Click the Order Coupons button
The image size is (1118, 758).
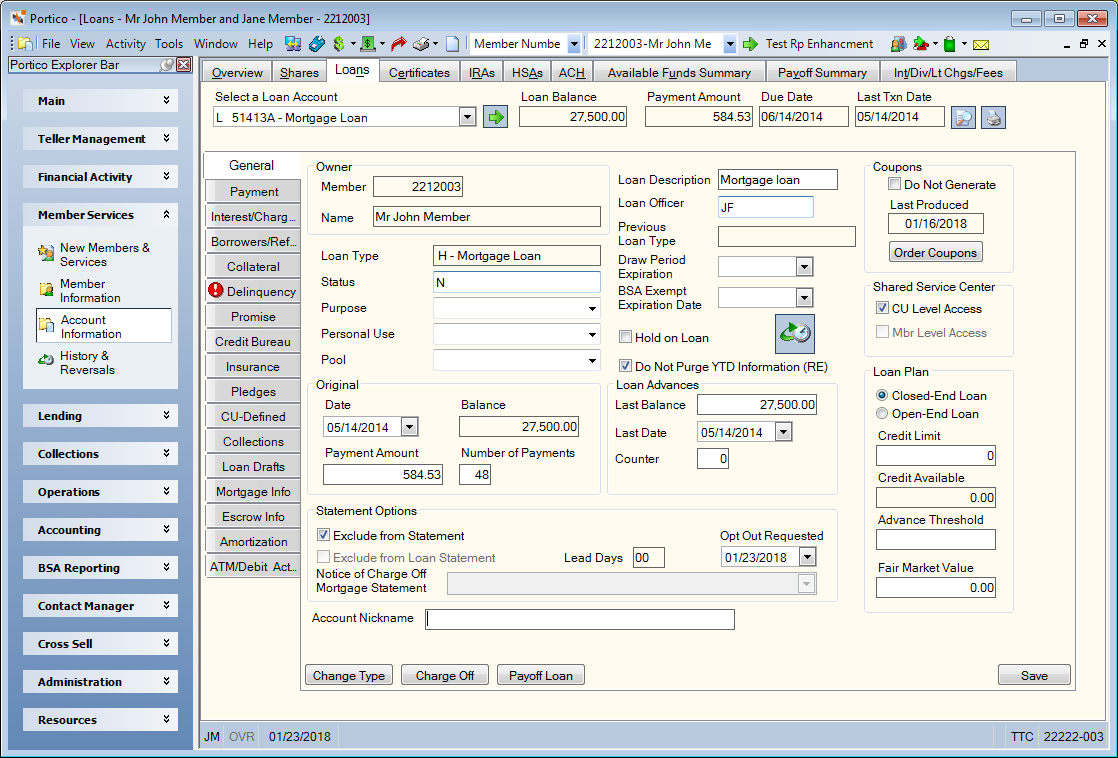(935, 252)
